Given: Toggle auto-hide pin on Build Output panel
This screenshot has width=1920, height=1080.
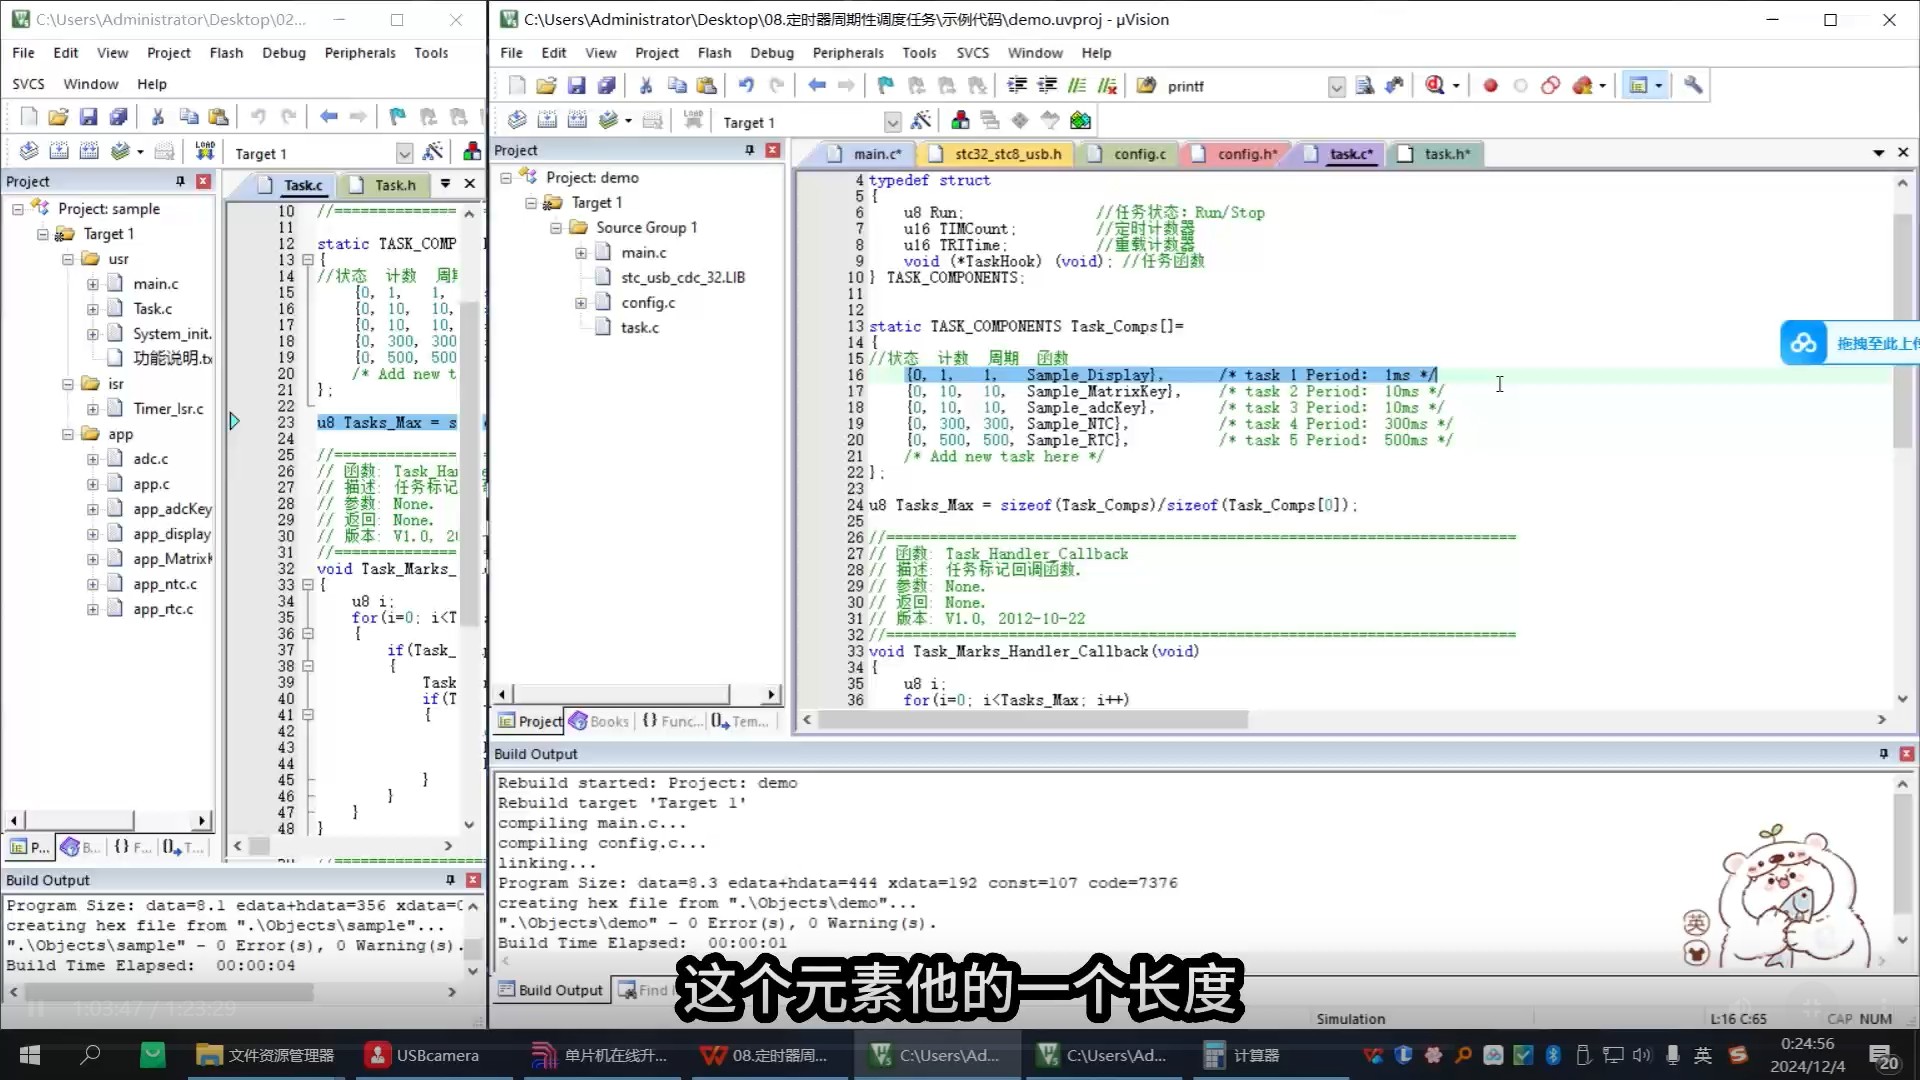Looking at the screenshot, I should pyautogui.click(x=1883, y=754).
